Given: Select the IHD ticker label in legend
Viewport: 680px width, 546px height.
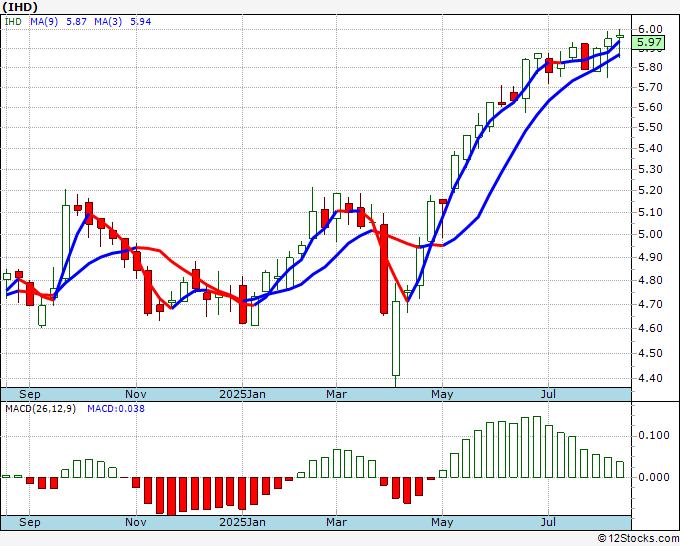Looking at the screenshot, I should coord(13,22).
